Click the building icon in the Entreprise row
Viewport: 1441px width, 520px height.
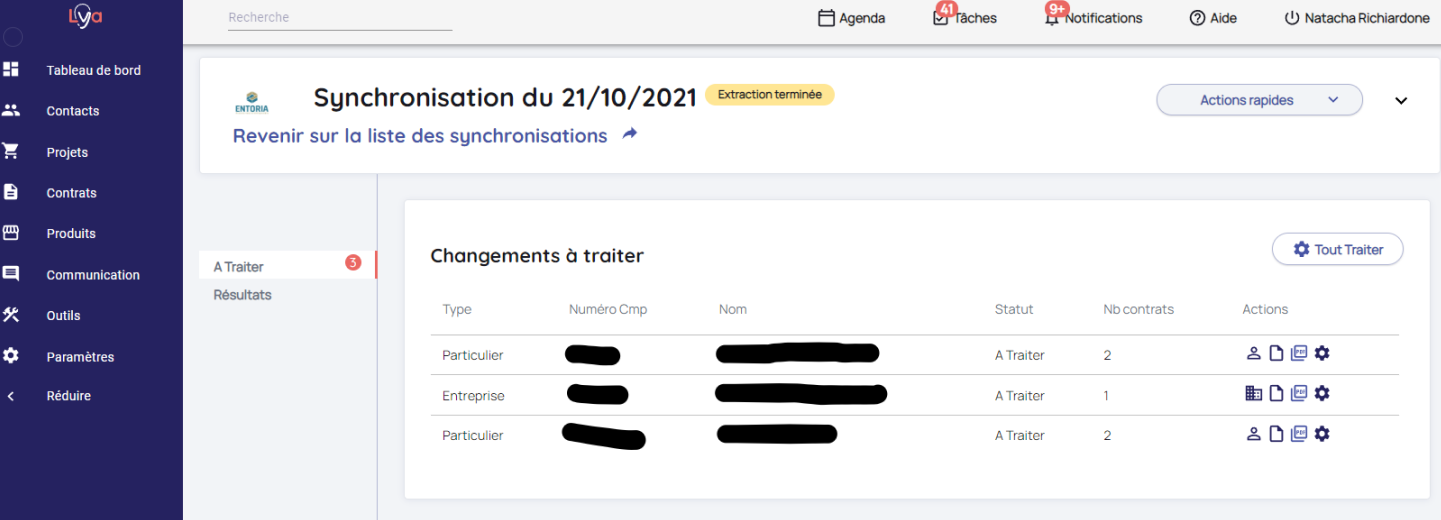pos(1253,394)
